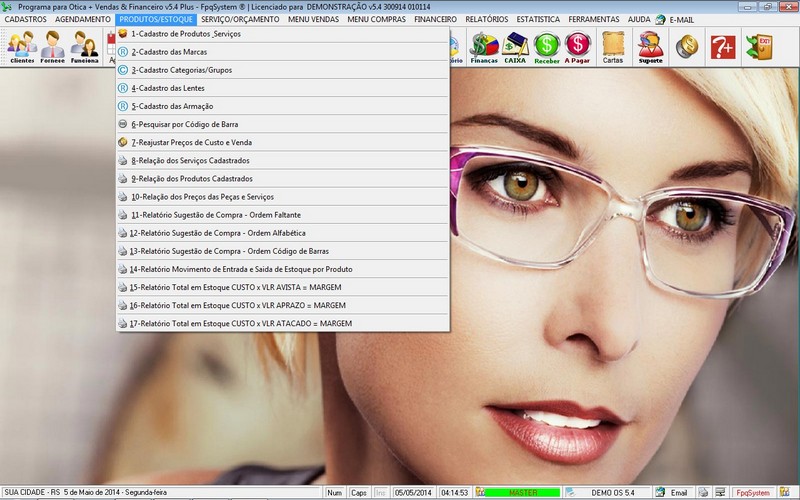Screen dimensions: 800x500
Task: Open the FERRAMENTAS menu
Action: tap(594, 19)
